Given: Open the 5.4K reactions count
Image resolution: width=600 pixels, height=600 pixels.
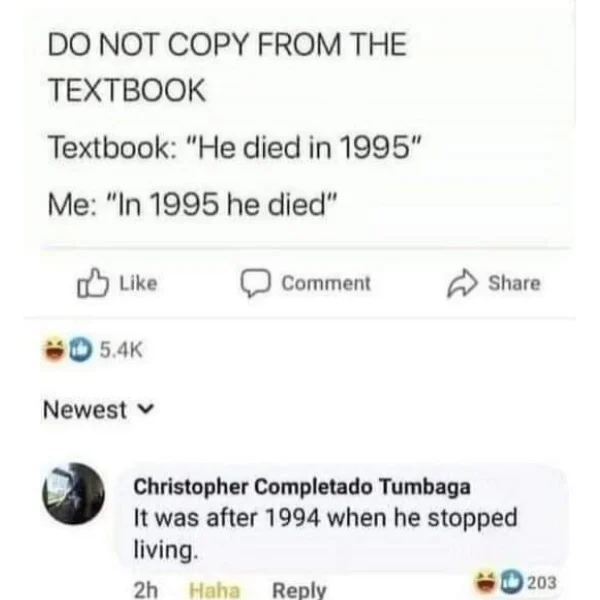Looking at the screenshot, I should 121,350.
